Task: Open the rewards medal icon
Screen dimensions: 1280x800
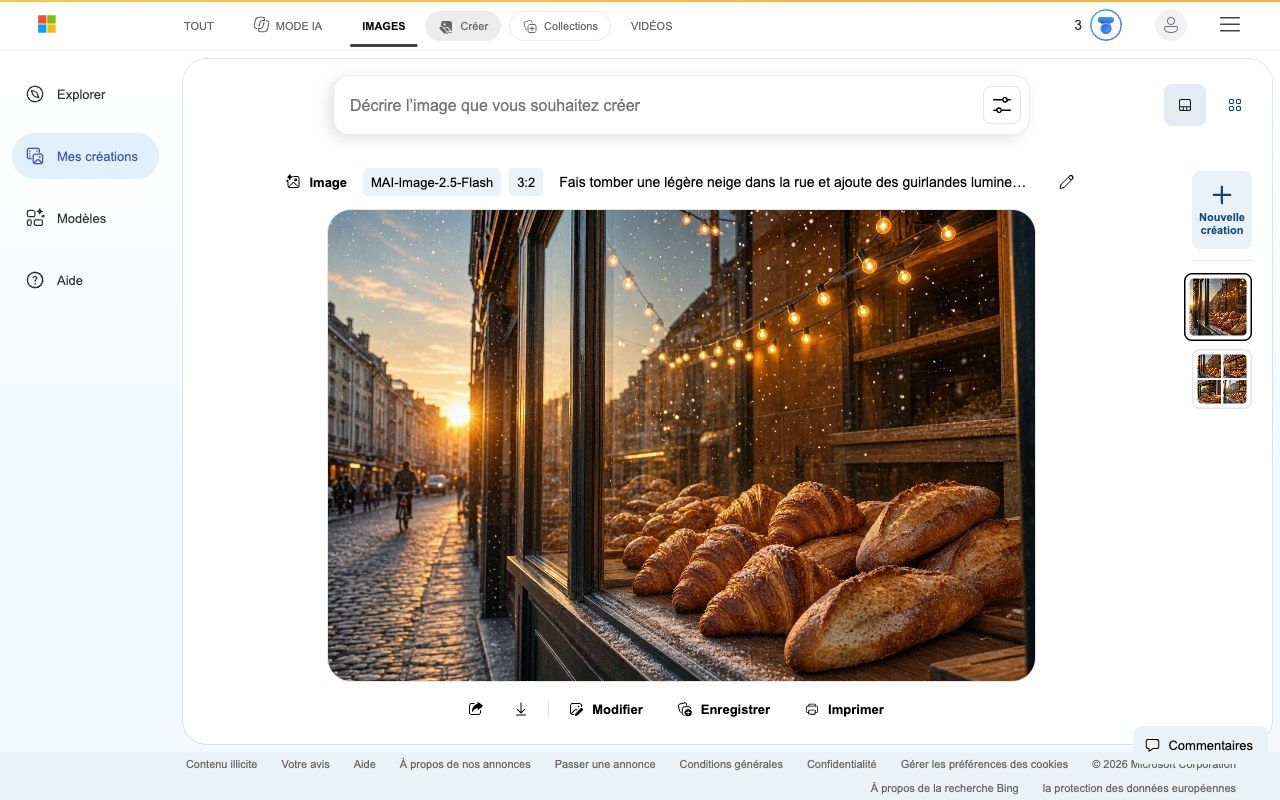Action: pos(1105,25)
